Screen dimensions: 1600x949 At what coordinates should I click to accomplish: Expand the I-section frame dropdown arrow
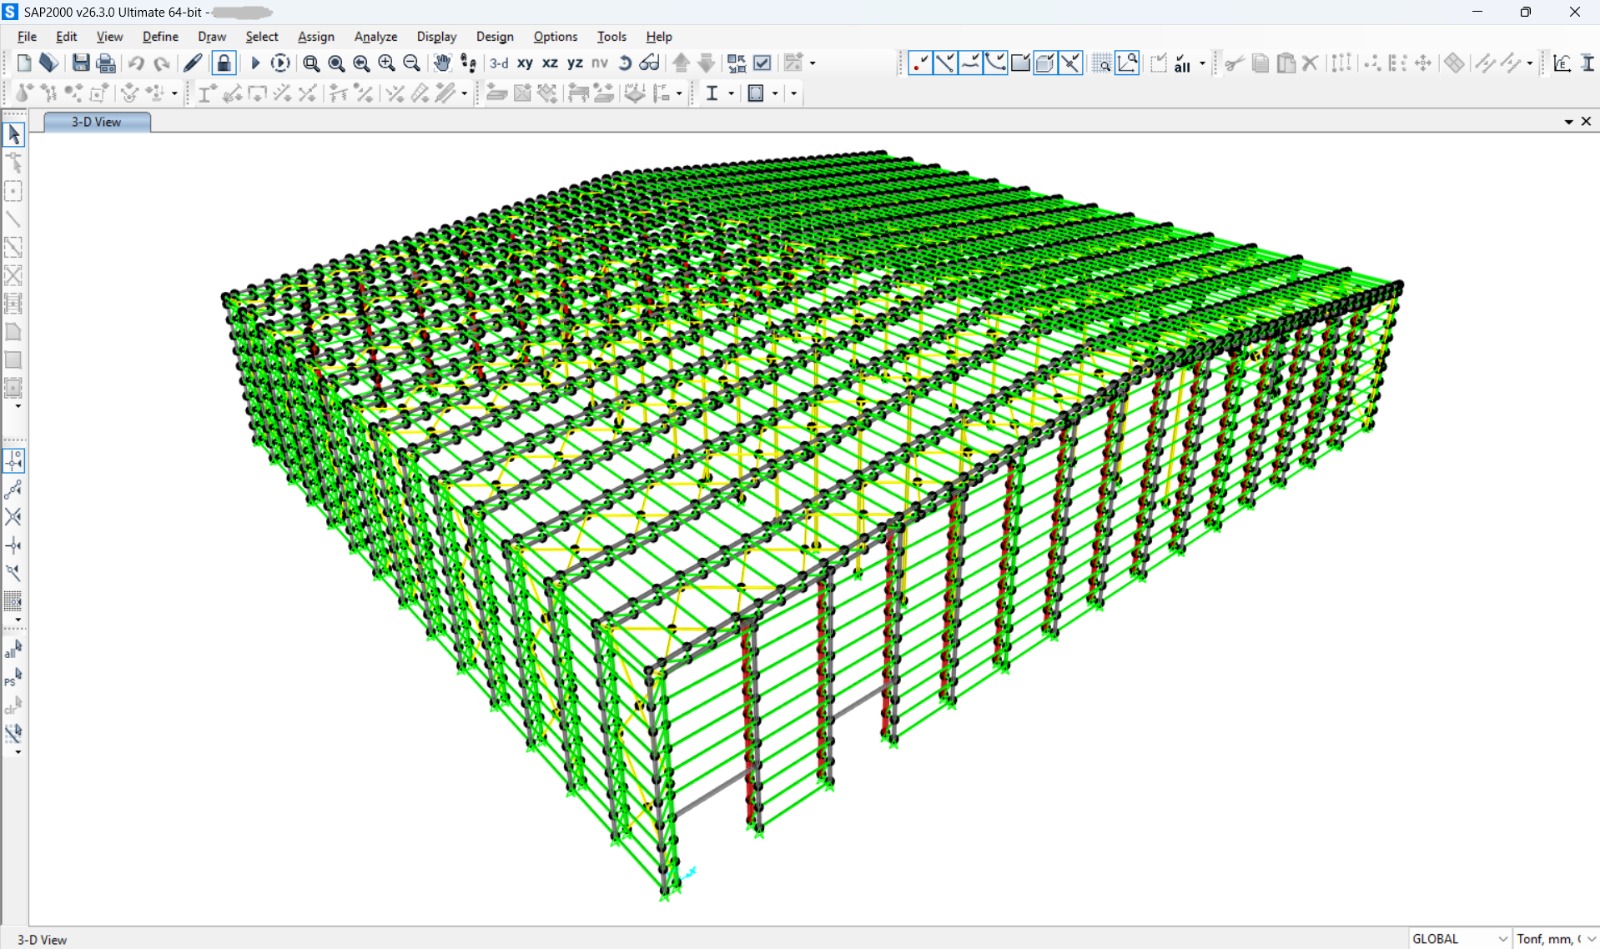pyautogui.click(x=731, y=93)
